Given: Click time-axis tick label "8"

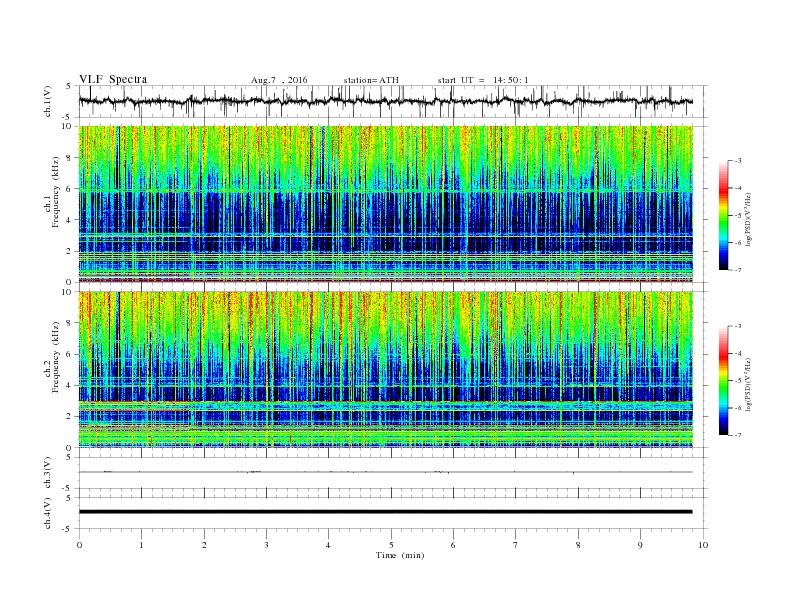Looking at the screenshot, I should (x=578, y=545).
